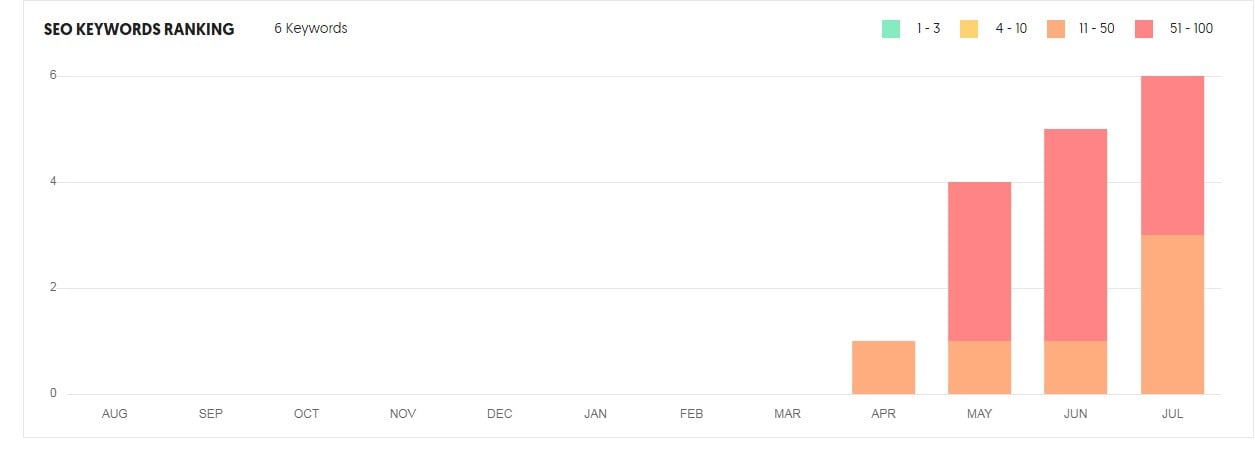1255x453 pixels.
Task: Click the orange segment of the JUN bar
Action: pos(1075,367)
